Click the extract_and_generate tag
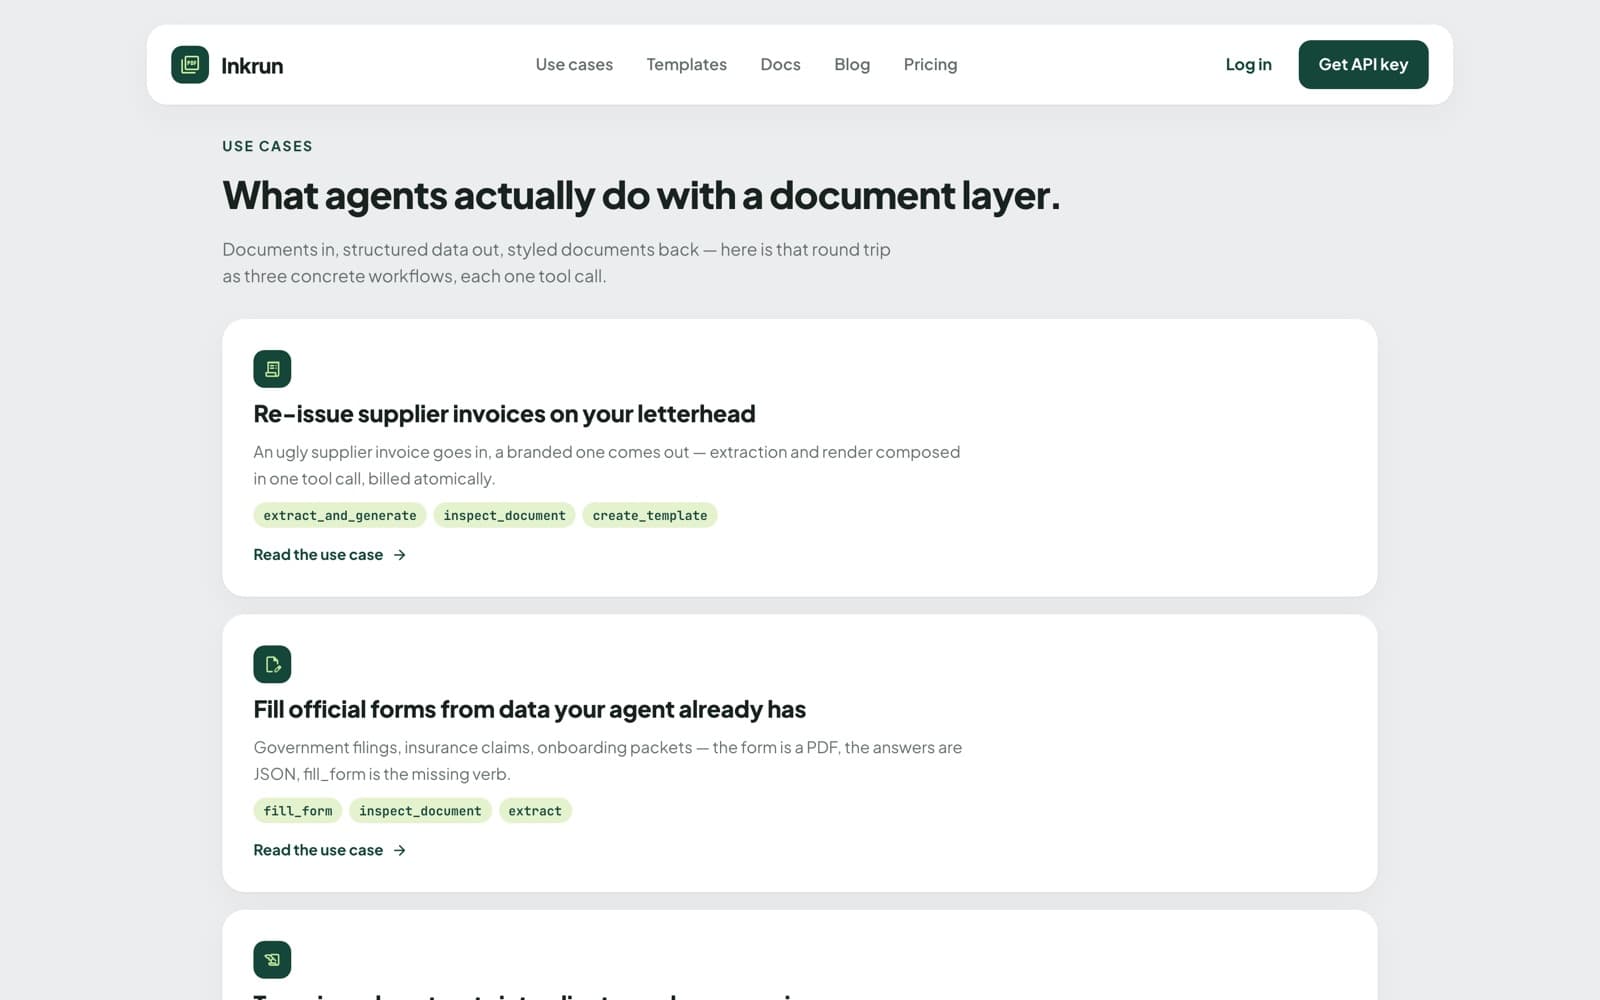Image resolution: width=1600 pixels, height=1000 pixels. [x=340, y=515]
